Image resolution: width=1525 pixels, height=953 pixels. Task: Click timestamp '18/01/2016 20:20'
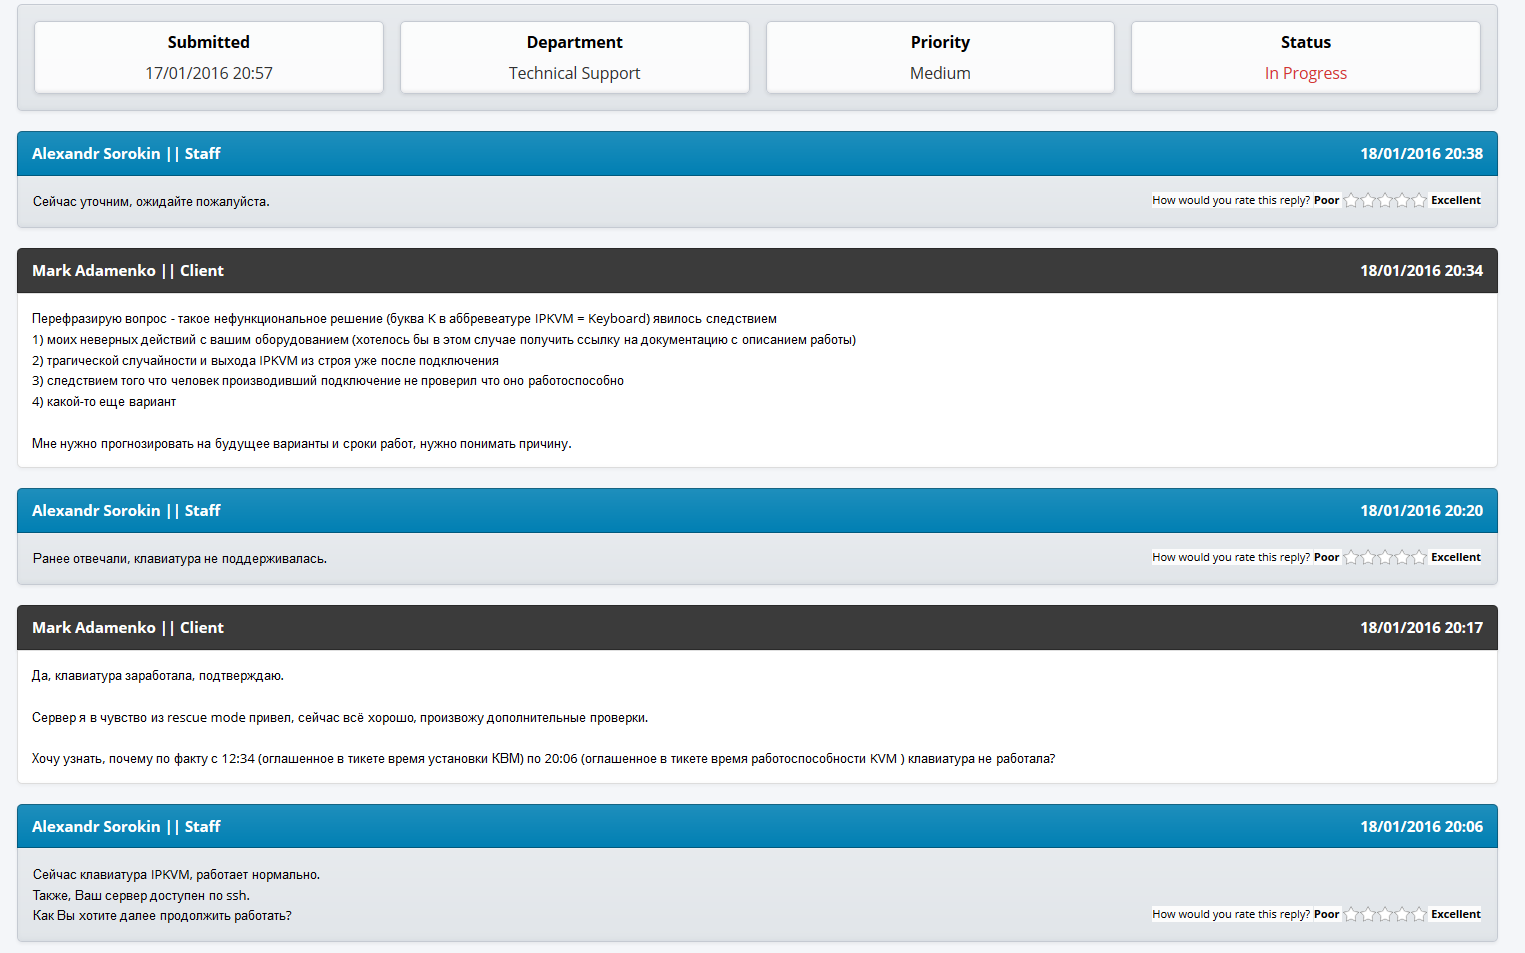[1421, 510]
